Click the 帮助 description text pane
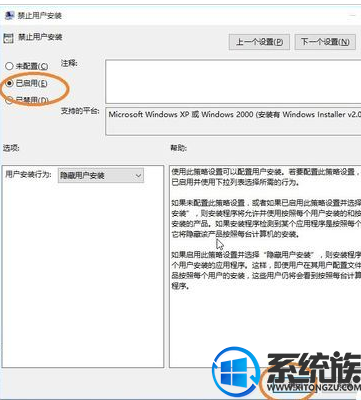 coord(265,267)
